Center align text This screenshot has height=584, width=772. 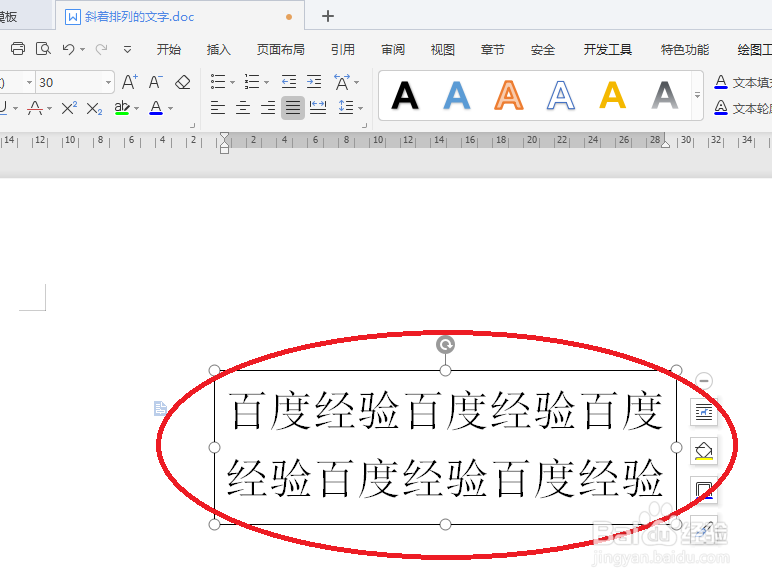(243, 107)
